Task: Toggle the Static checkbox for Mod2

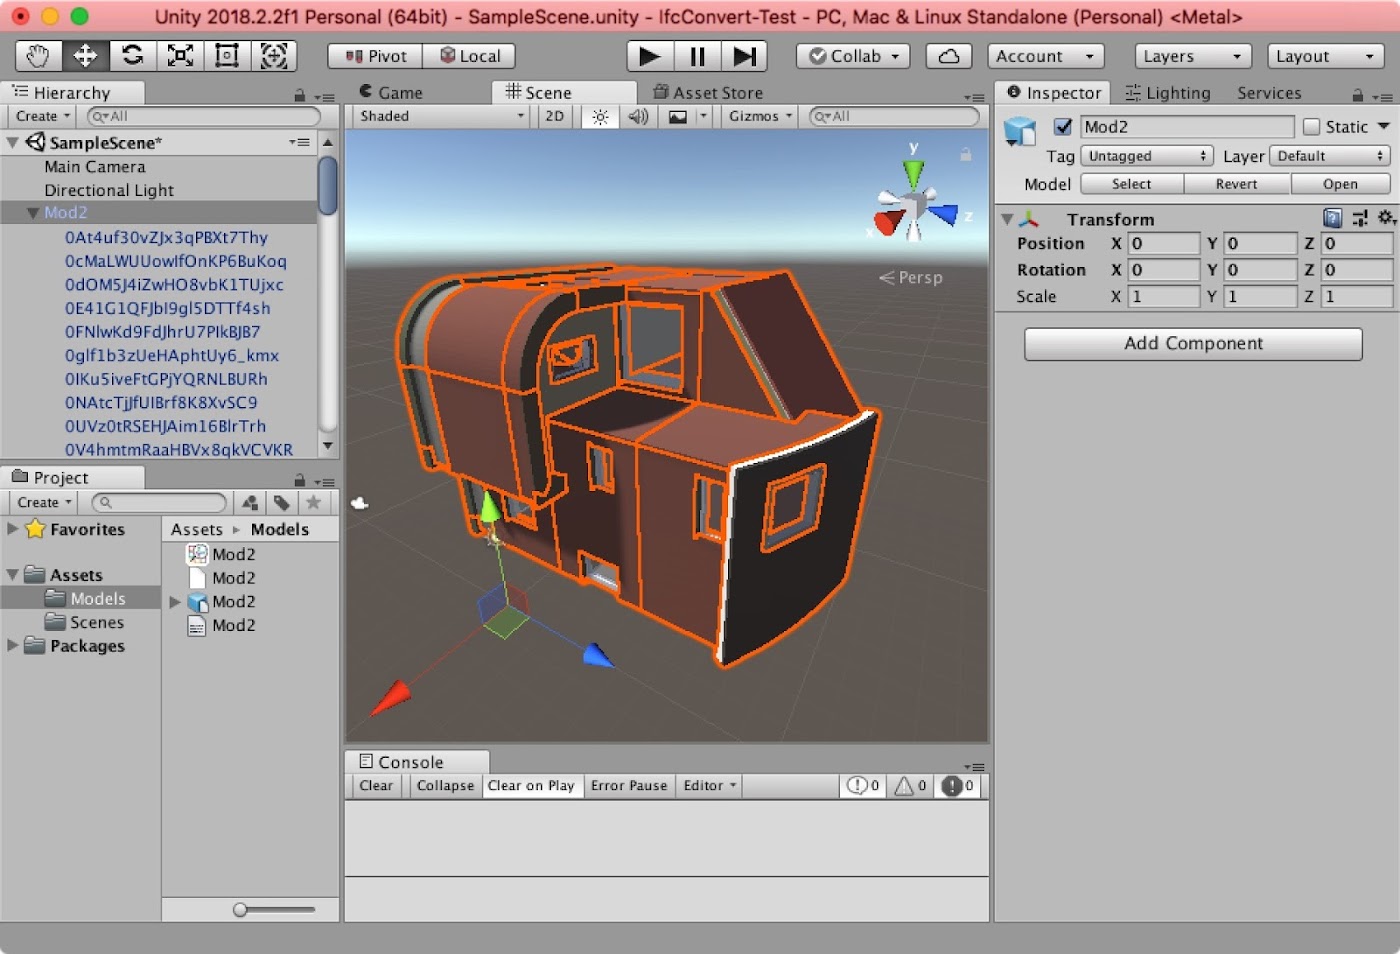Action: (1311, 127)
